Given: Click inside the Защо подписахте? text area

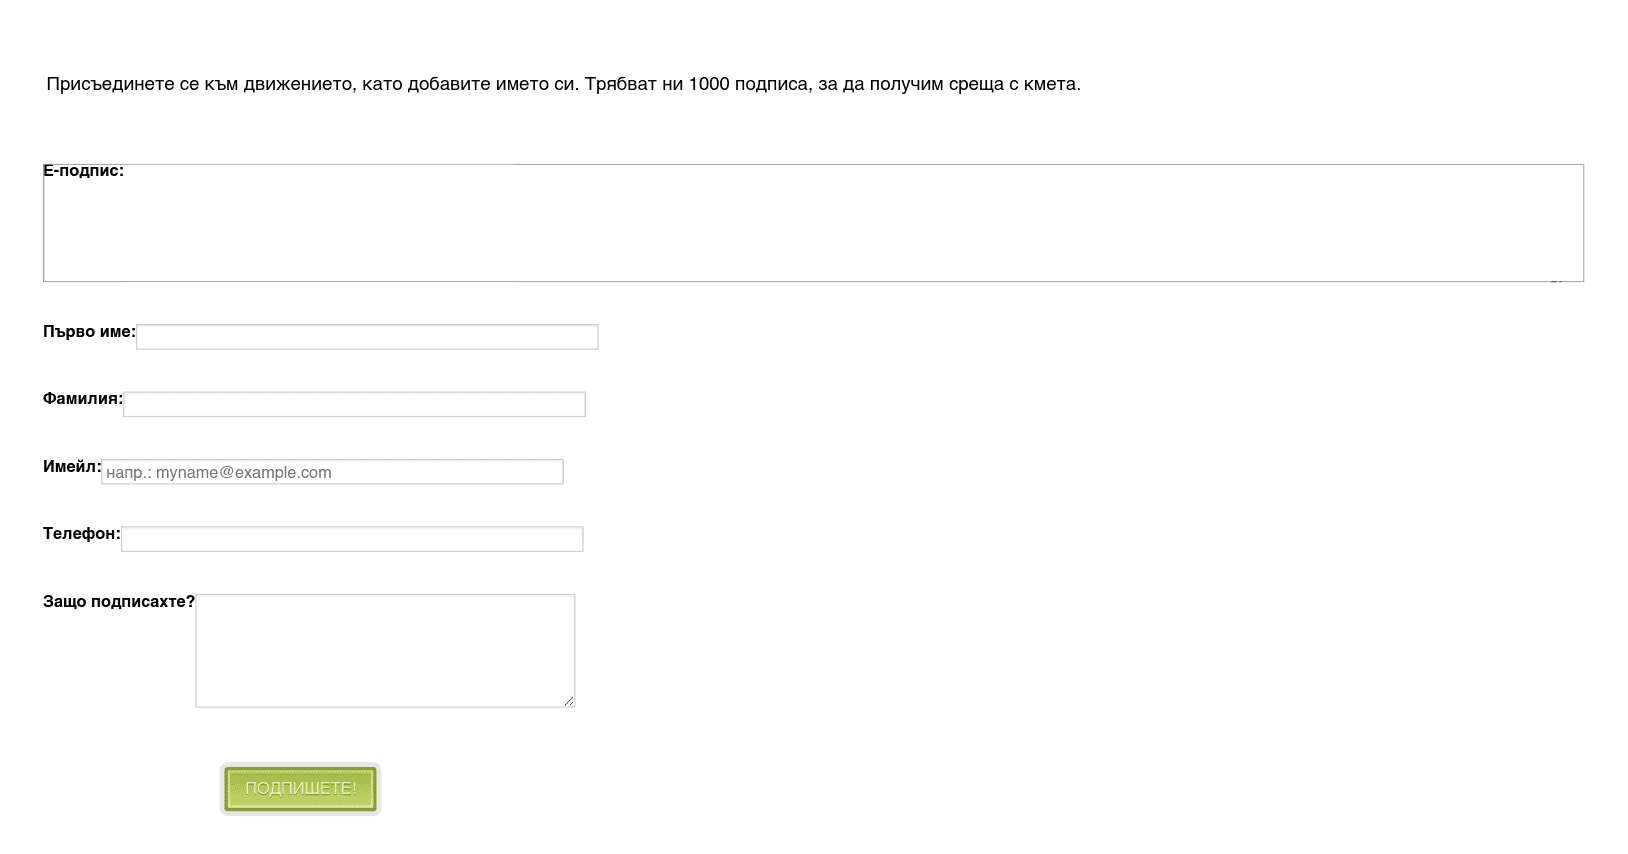Looking at the screenshot, I should coord(385,651).
